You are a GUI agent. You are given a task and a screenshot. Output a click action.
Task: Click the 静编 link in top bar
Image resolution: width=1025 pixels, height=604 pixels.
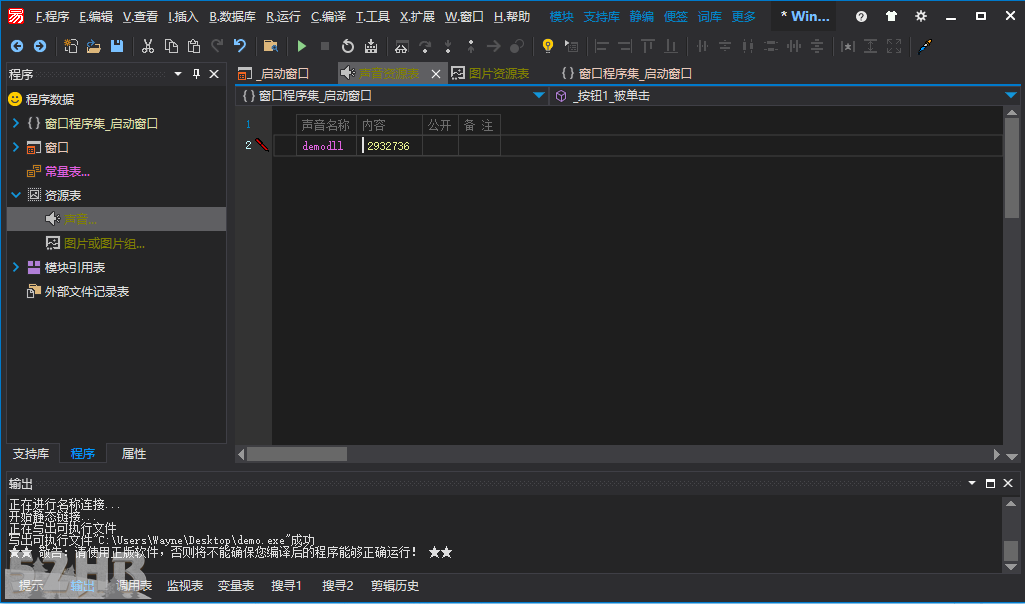tap(641, 16)
